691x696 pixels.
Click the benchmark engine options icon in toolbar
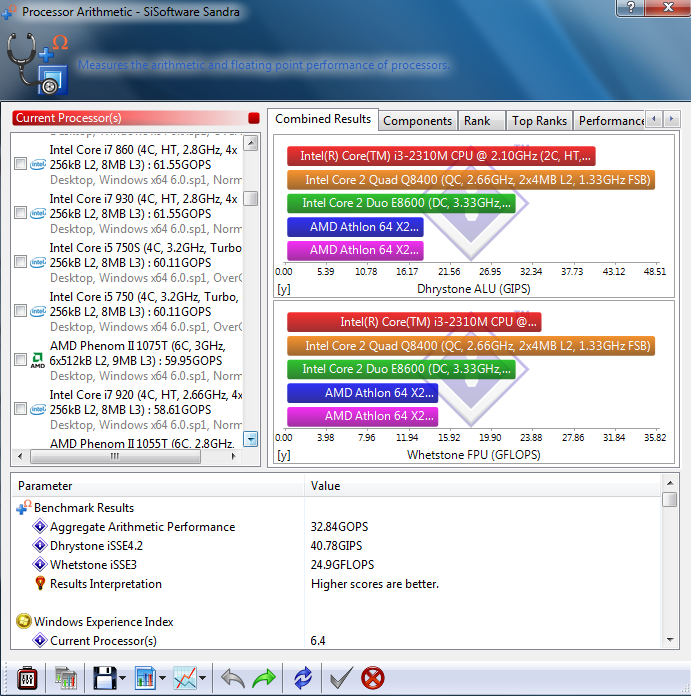point(27,678)
